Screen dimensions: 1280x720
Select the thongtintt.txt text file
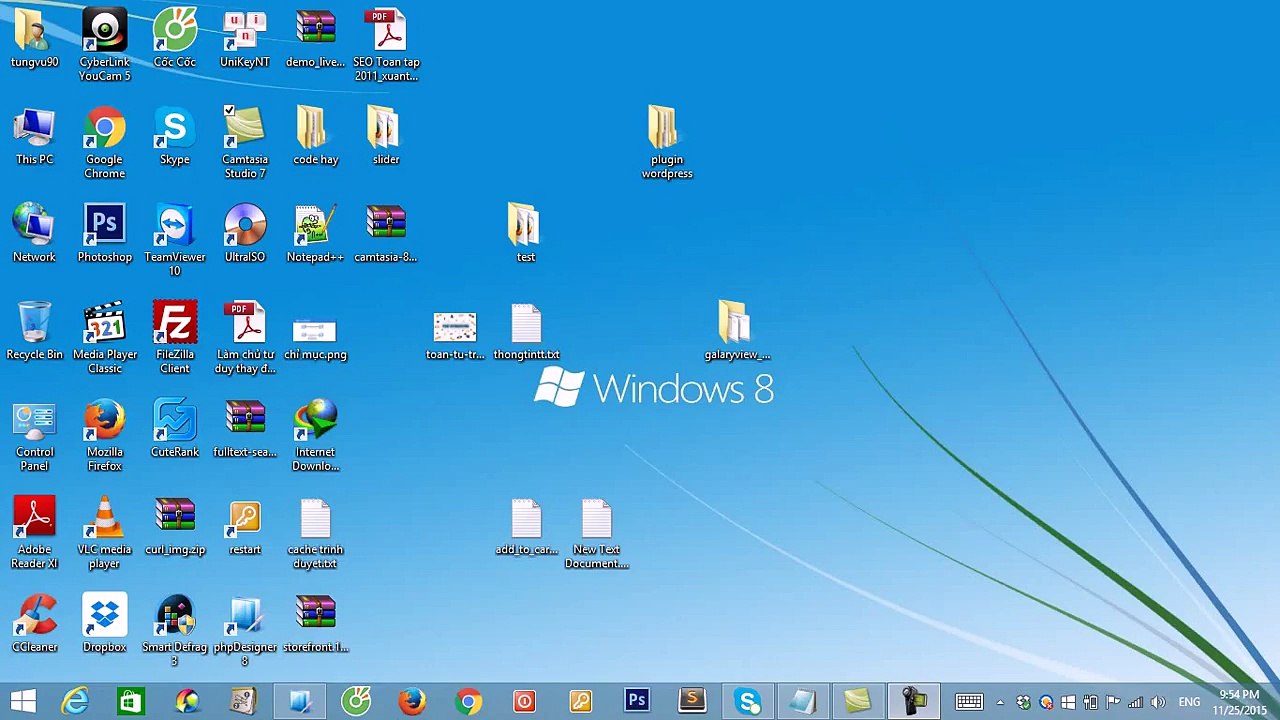click(526, 331)
